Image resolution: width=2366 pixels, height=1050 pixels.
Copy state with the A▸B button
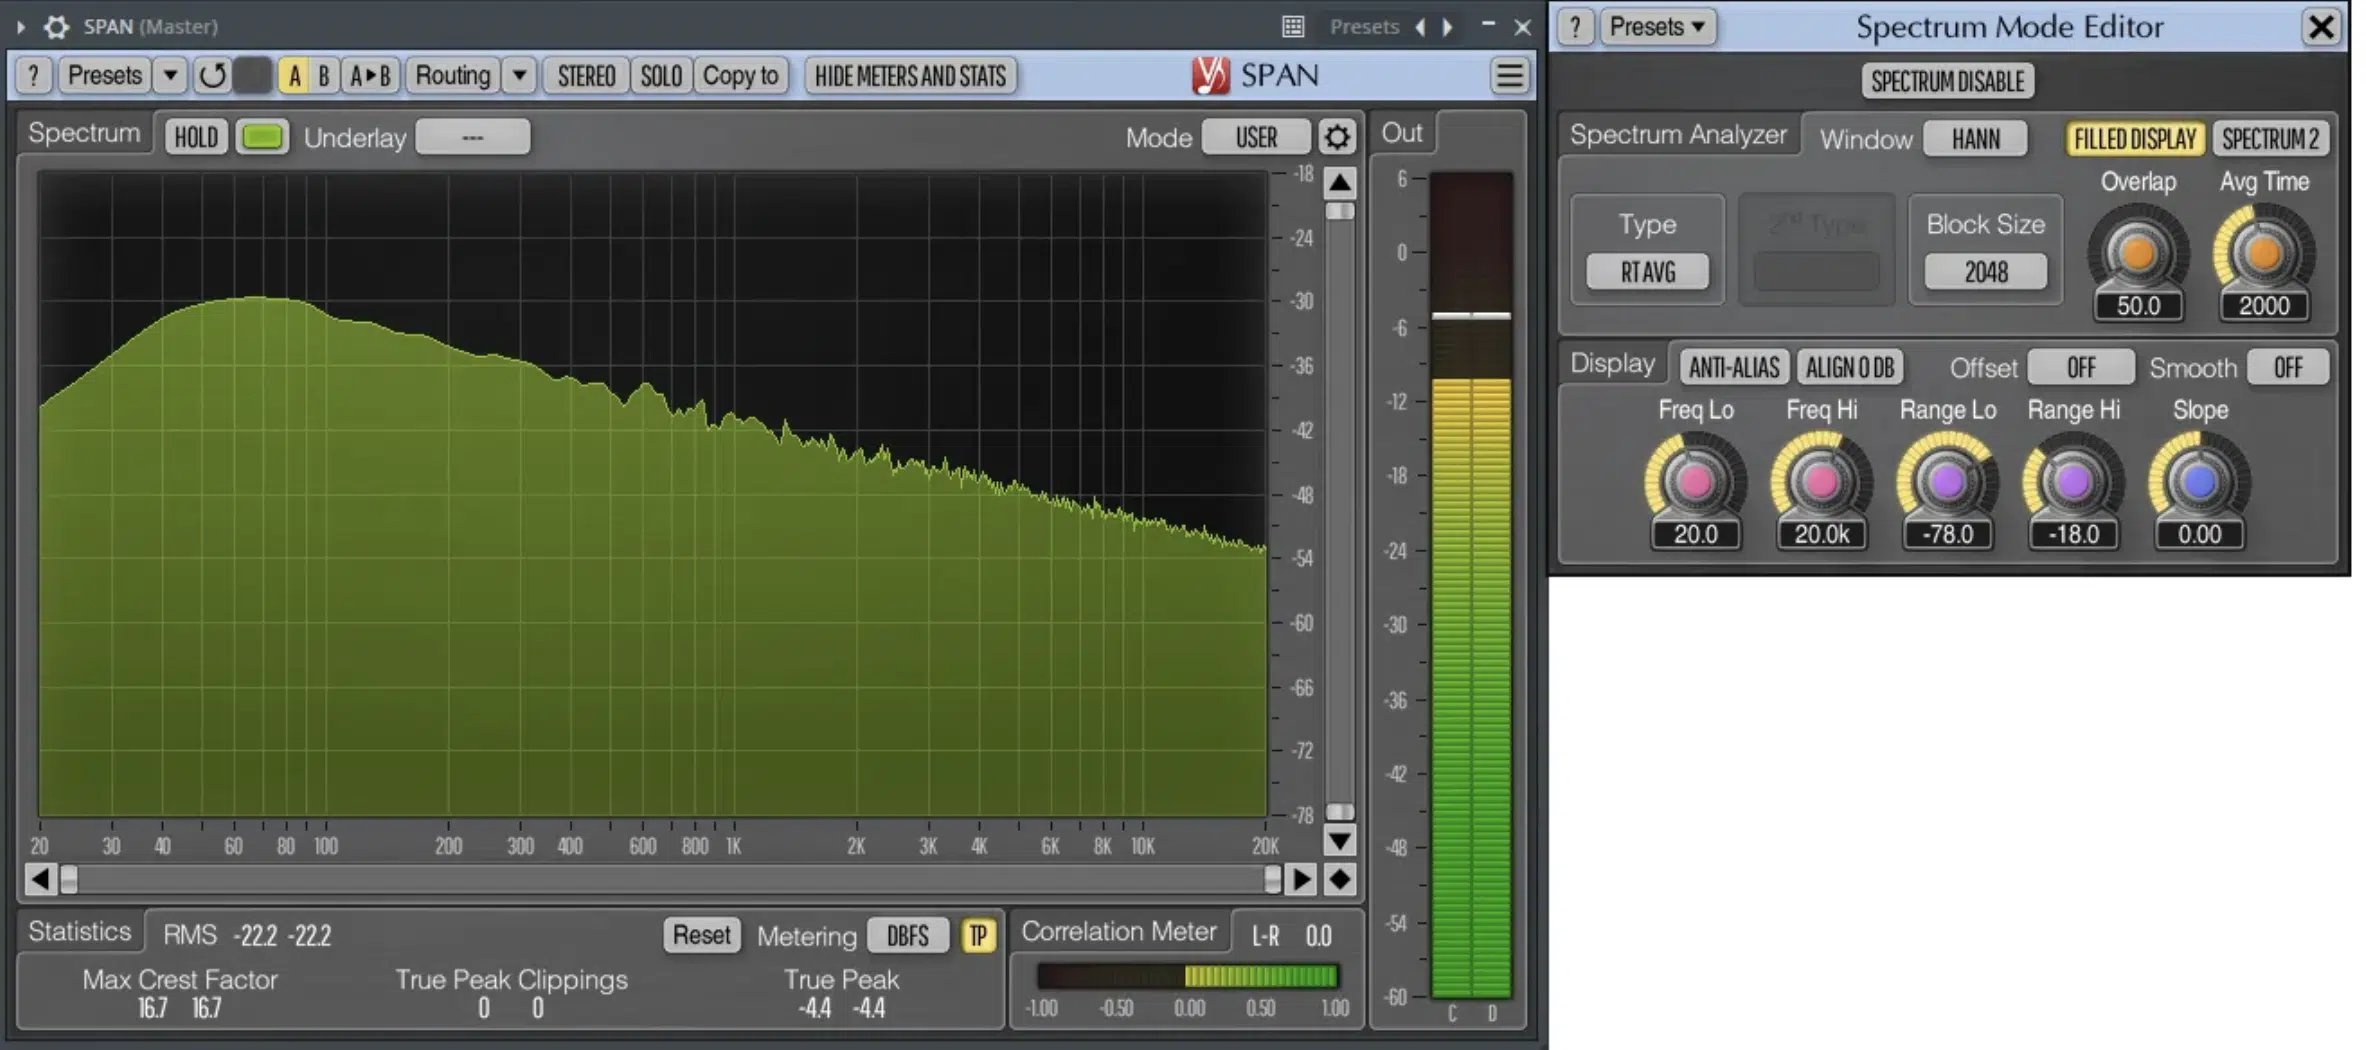tap(370, 76)
